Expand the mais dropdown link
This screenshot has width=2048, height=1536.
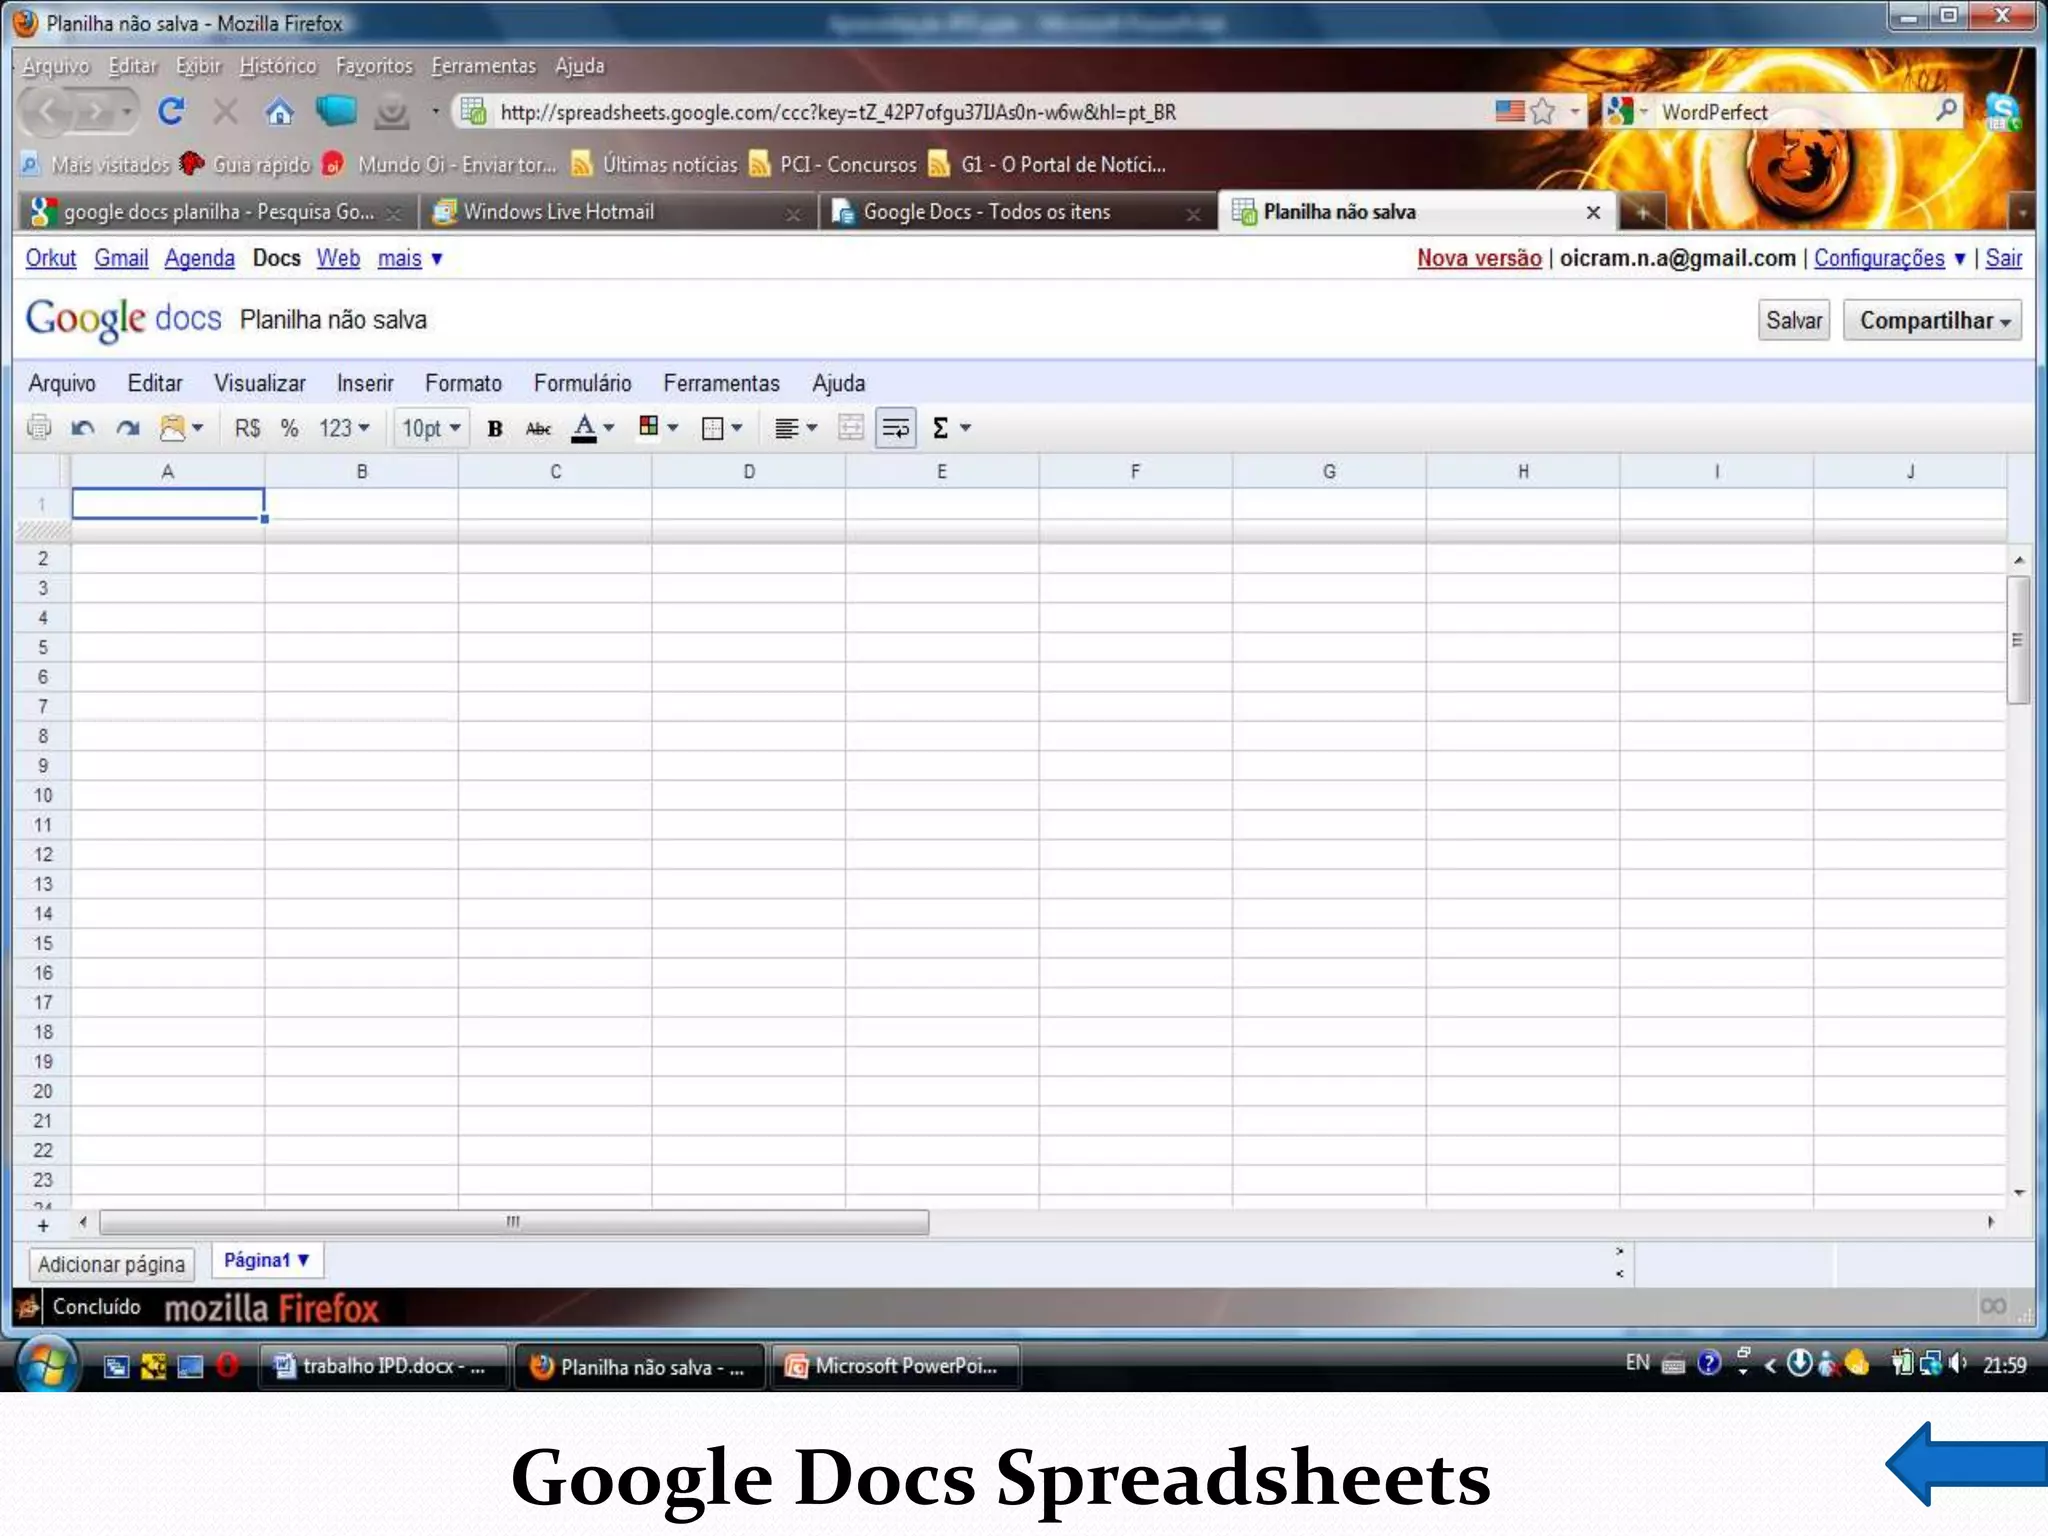[409, 258]
